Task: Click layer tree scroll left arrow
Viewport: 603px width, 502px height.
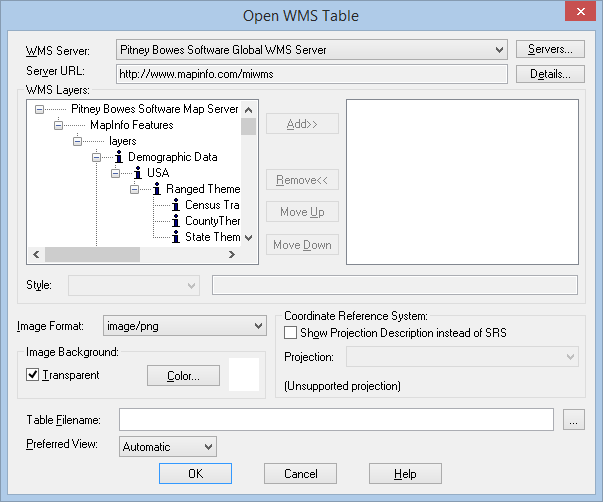Action: tap(36, 254)
